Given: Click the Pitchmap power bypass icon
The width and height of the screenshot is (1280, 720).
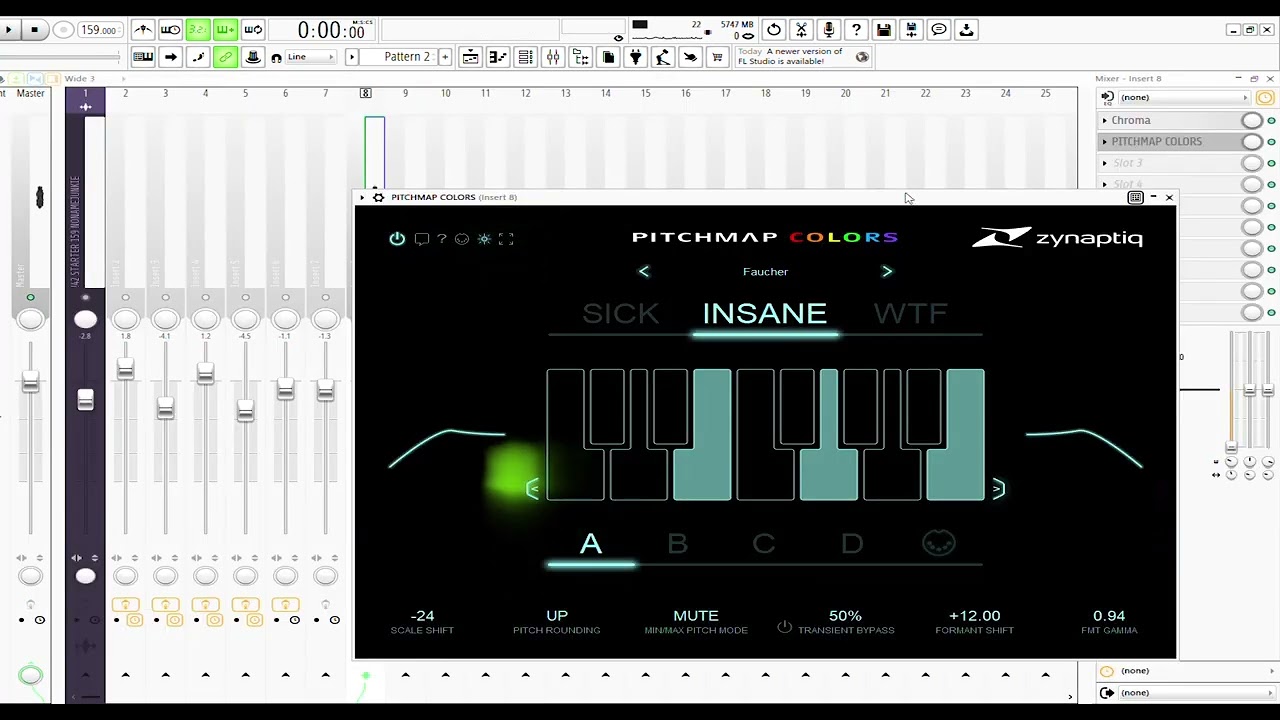Looking at the screenshot, I should (397, 238).
